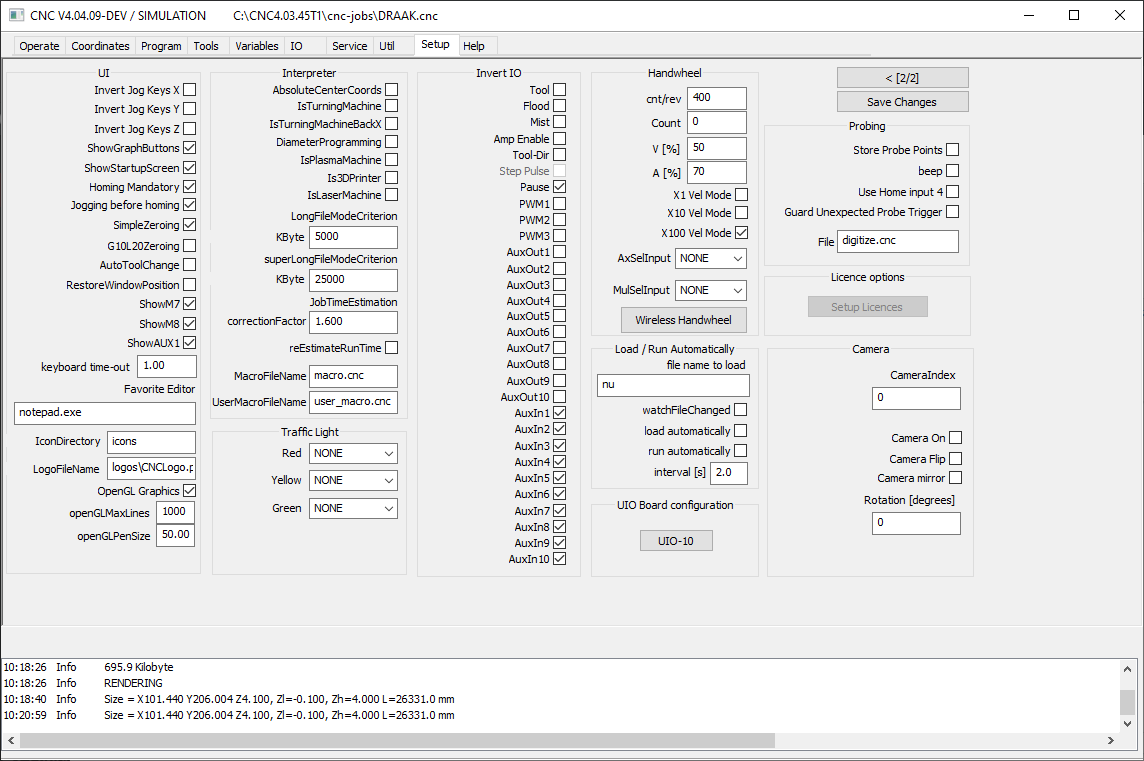Click the log scroll up arrow
Screen dimensions: 1144x761
coord(1127,668)
